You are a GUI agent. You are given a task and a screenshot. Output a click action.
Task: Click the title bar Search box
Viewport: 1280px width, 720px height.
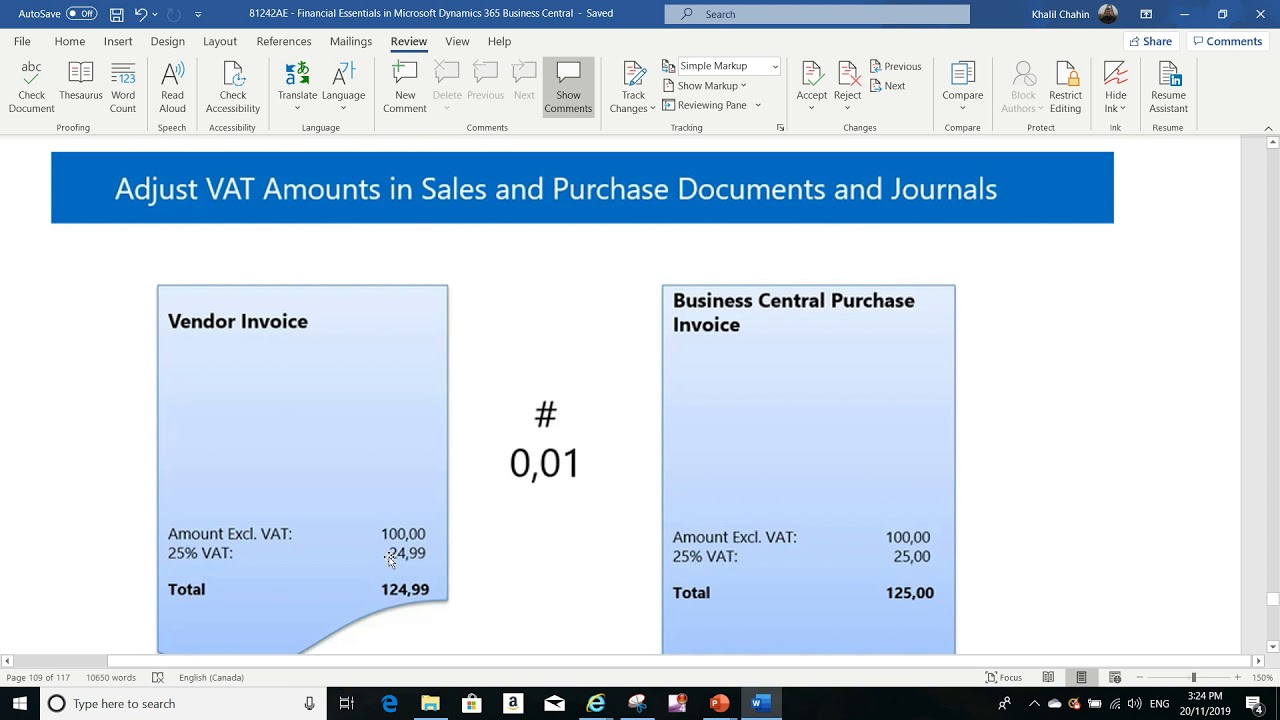pos(817,14)
